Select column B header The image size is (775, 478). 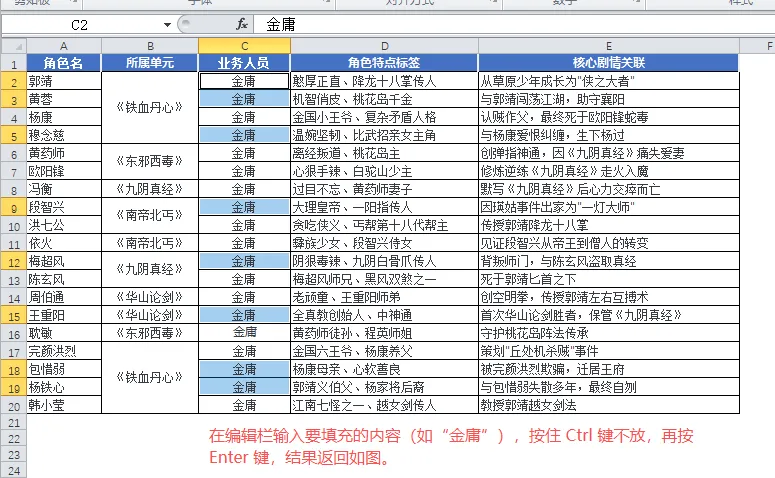[x=150, y=46]
